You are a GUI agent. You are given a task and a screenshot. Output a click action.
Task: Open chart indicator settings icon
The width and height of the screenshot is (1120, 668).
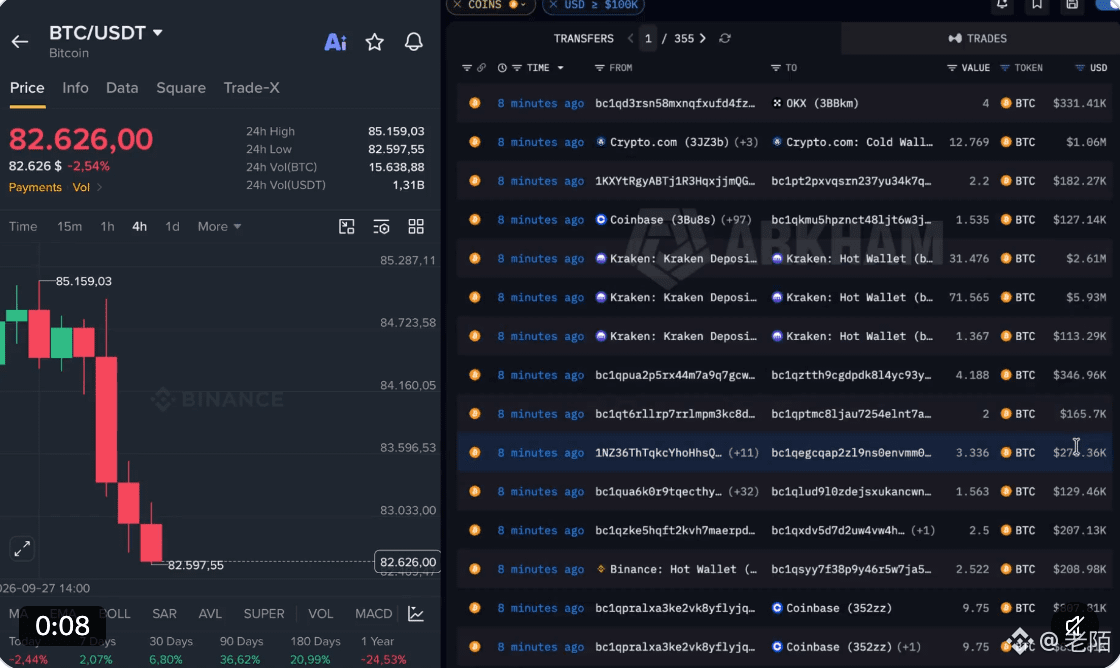click(x=381, y=226)
